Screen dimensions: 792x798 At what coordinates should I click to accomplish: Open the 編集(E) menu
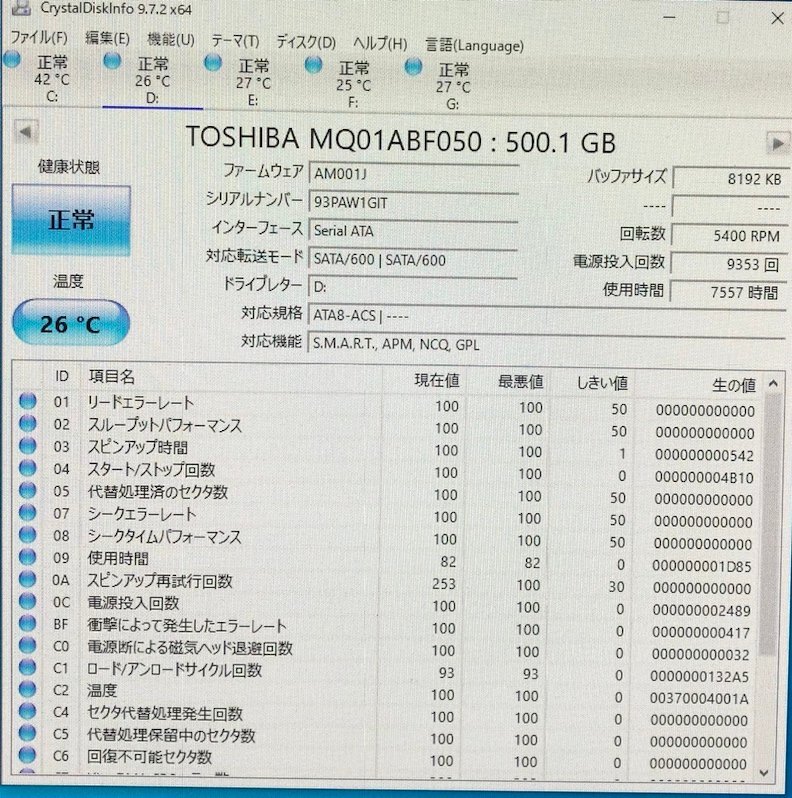tap(107, 38)
